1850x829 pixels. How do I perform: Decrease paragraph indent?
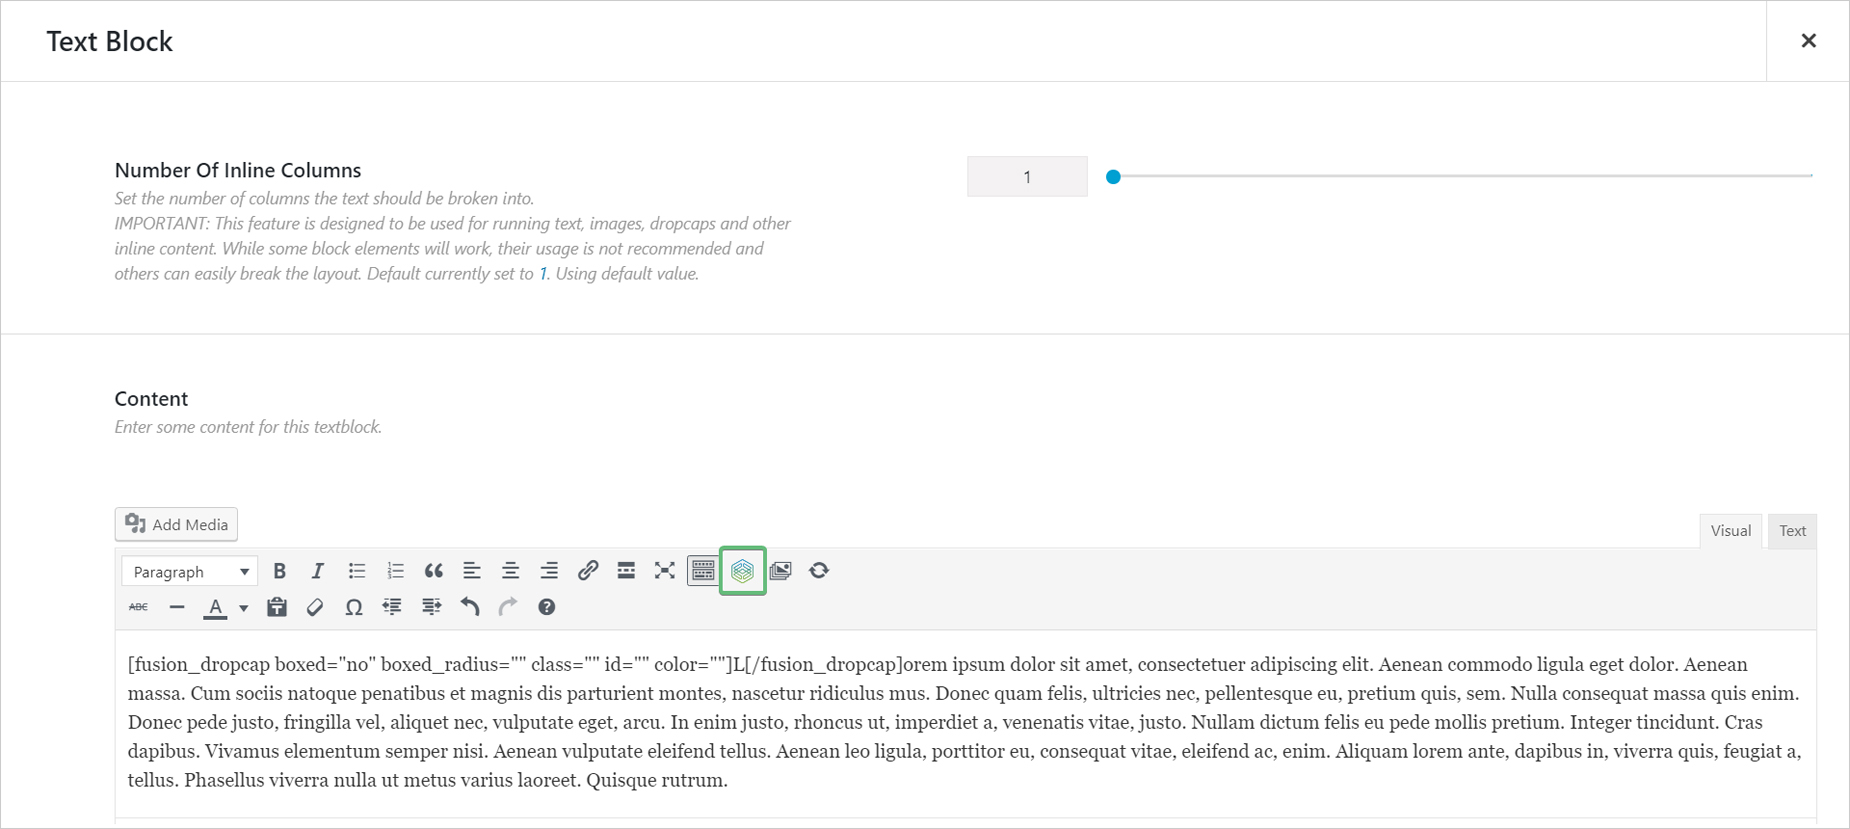392,607
